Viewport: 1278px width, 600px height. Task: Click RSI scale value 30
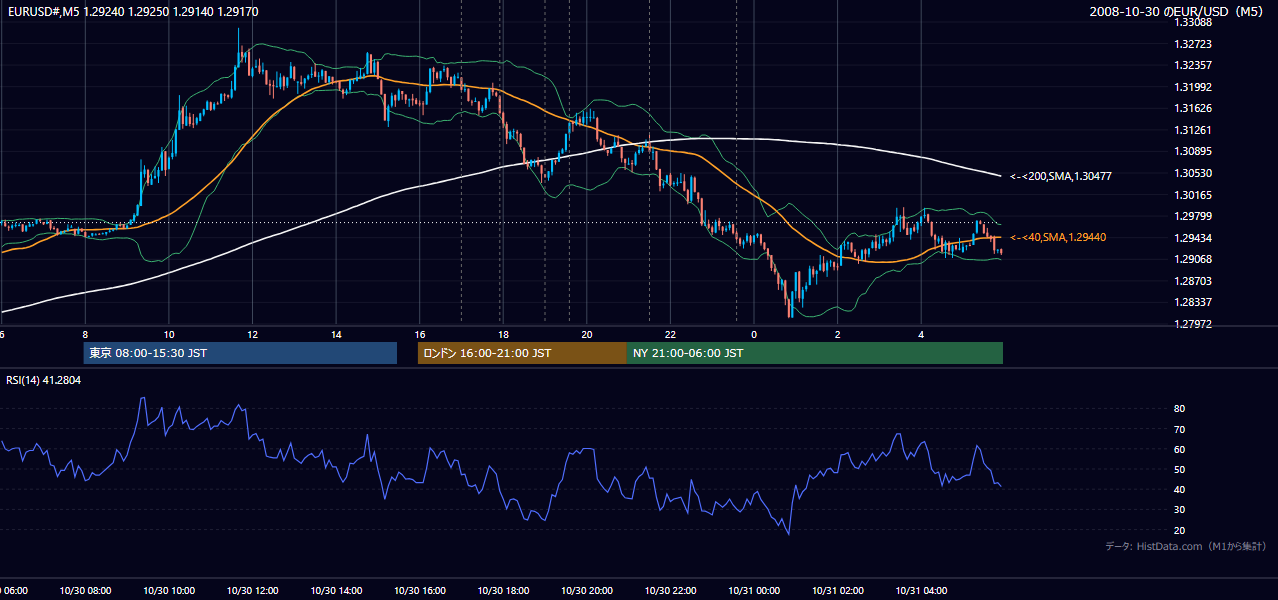[x=1180, y=509]
